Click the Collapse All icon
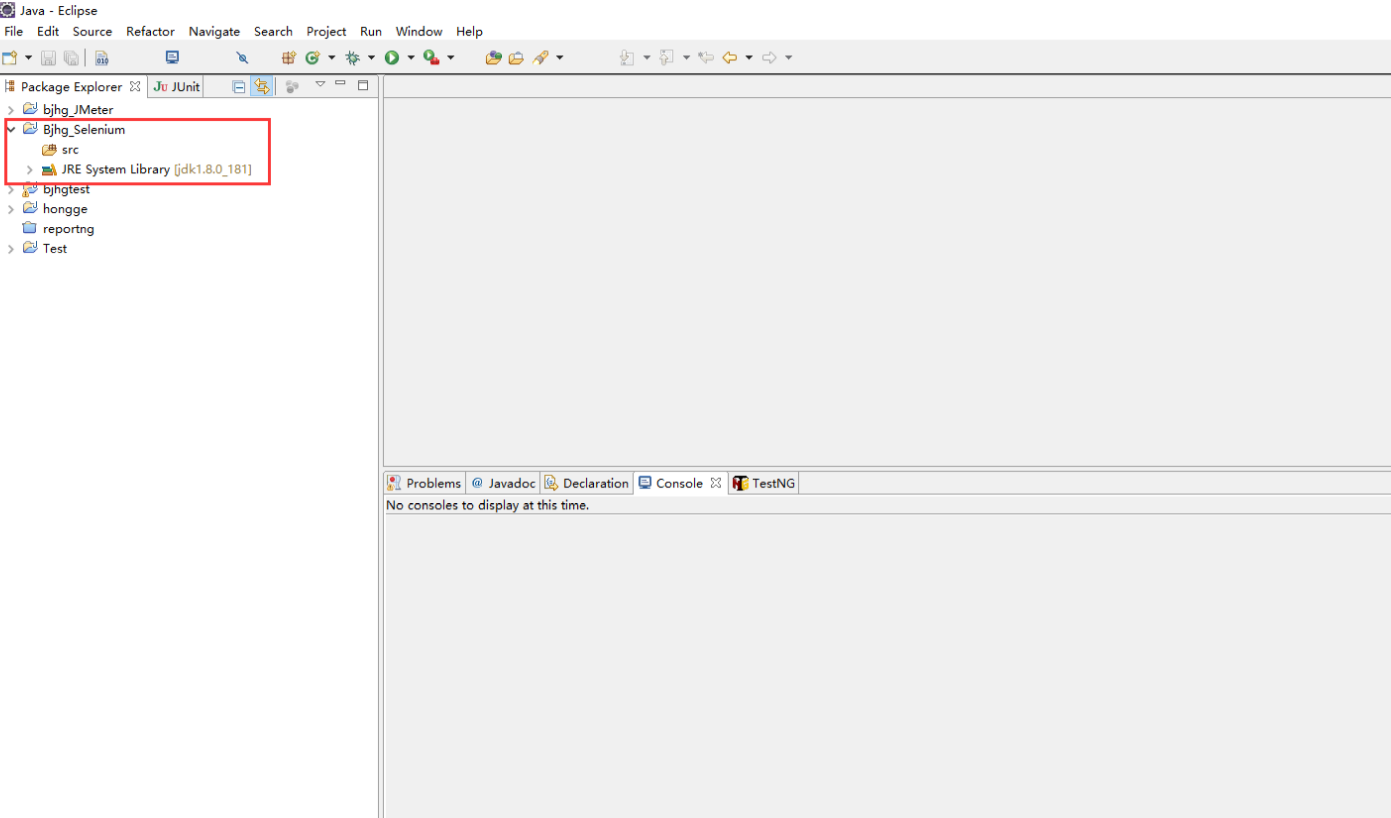The width and height of the screenshot is (1391, 818). [239, 87]
